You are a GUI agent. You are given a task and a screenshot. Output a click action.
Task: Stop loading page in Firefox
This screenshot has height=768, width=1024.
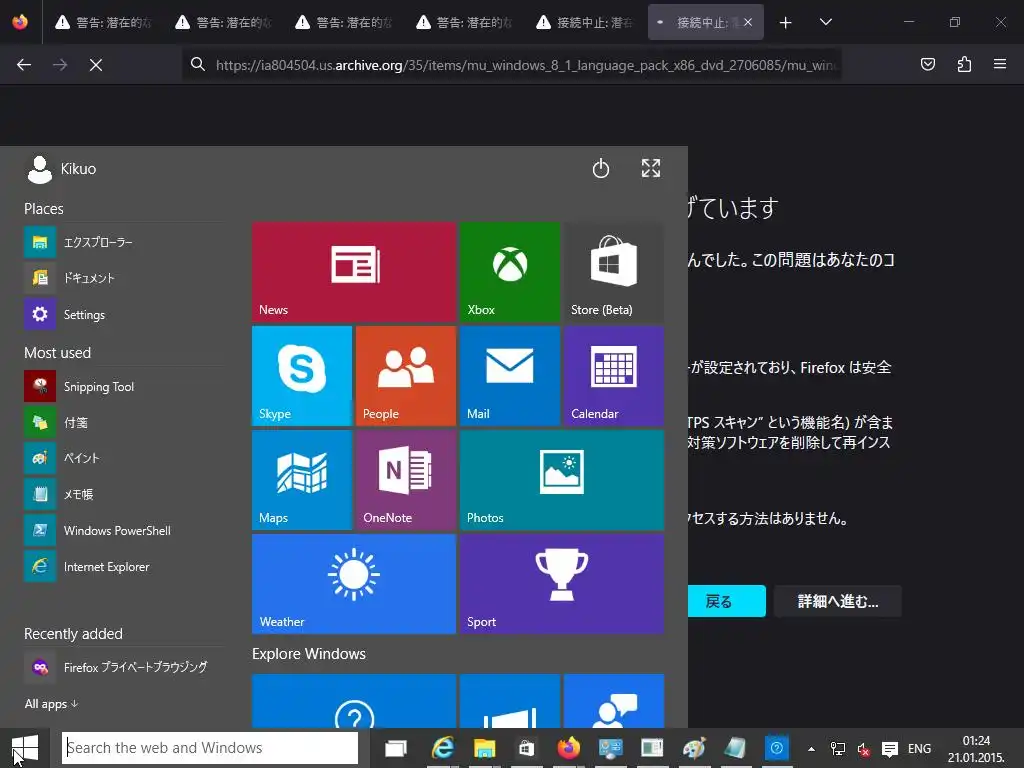tap(96, 65)
